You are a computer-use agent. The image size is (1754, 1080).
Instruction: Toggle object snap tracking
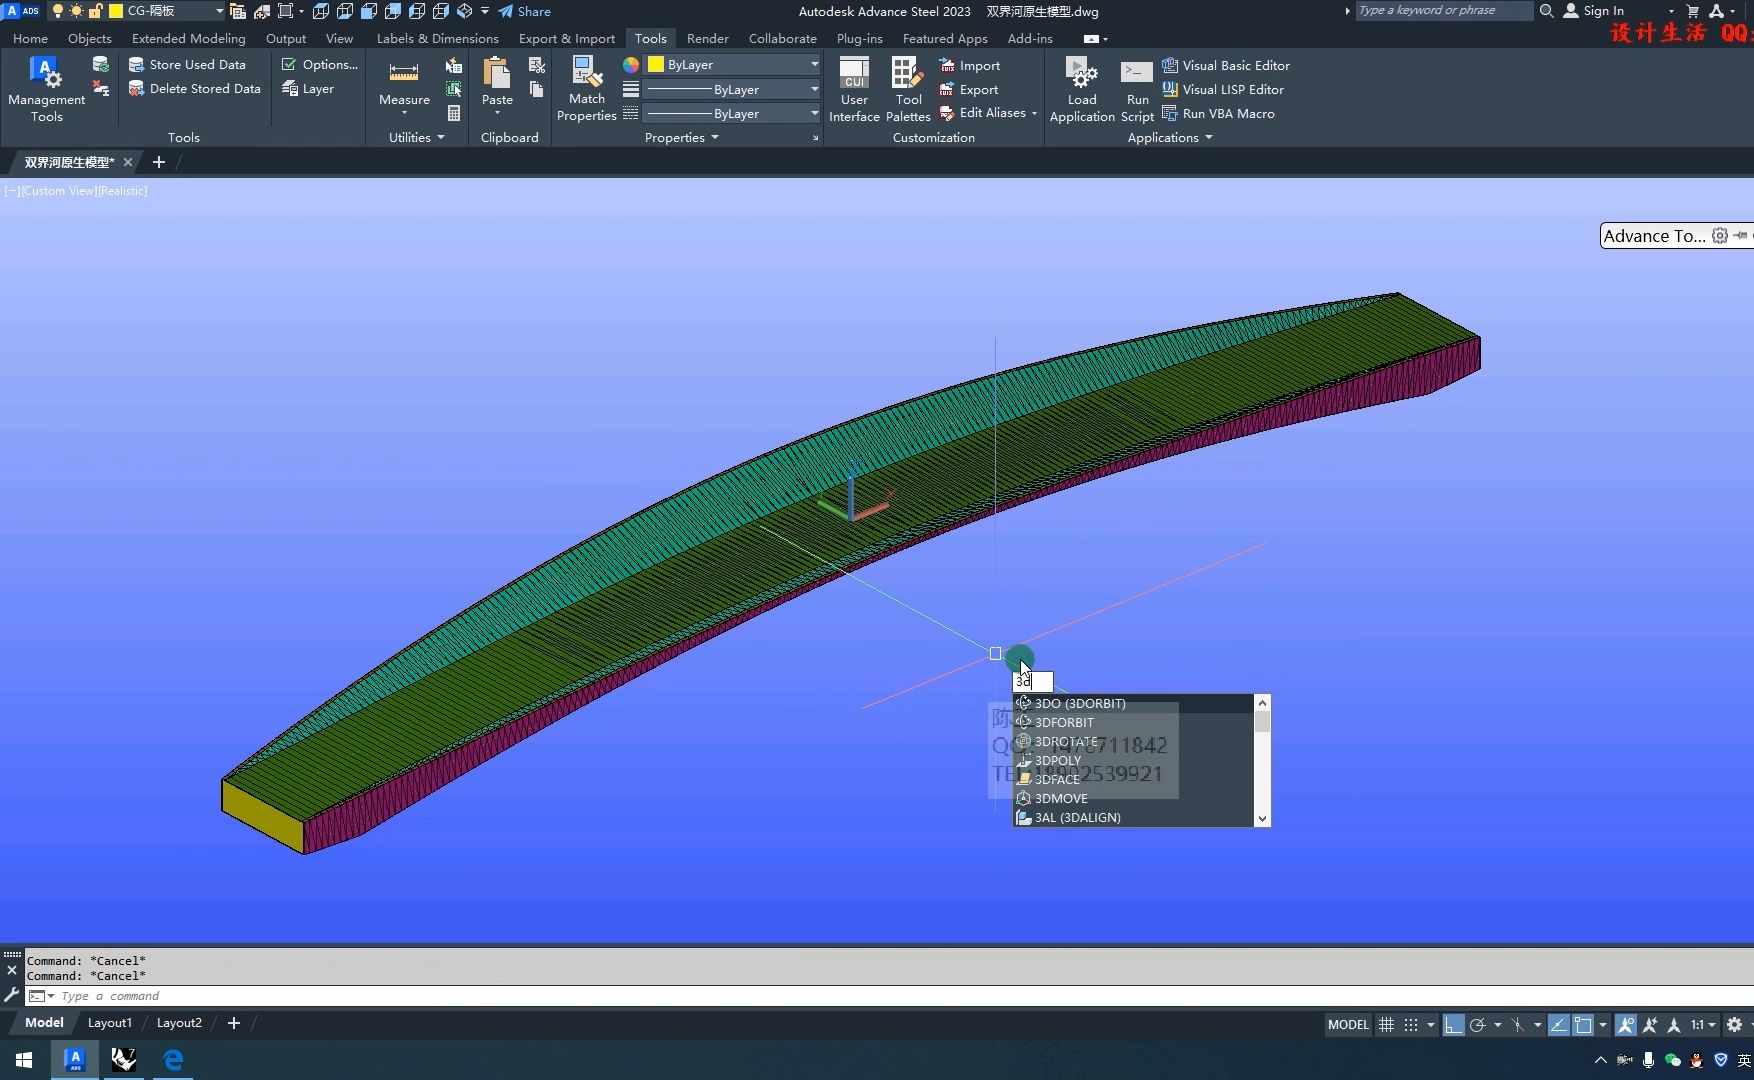click(x=1558, y=1024)
